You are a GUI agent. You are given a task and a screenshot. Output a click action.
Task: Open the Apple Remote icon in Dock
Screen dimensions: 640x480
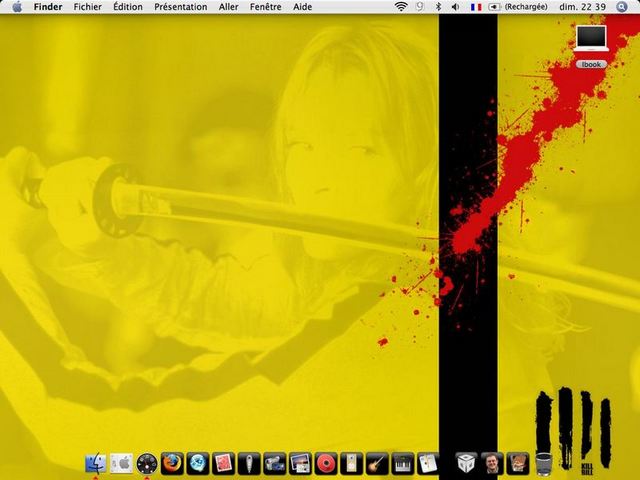(249, 463)
